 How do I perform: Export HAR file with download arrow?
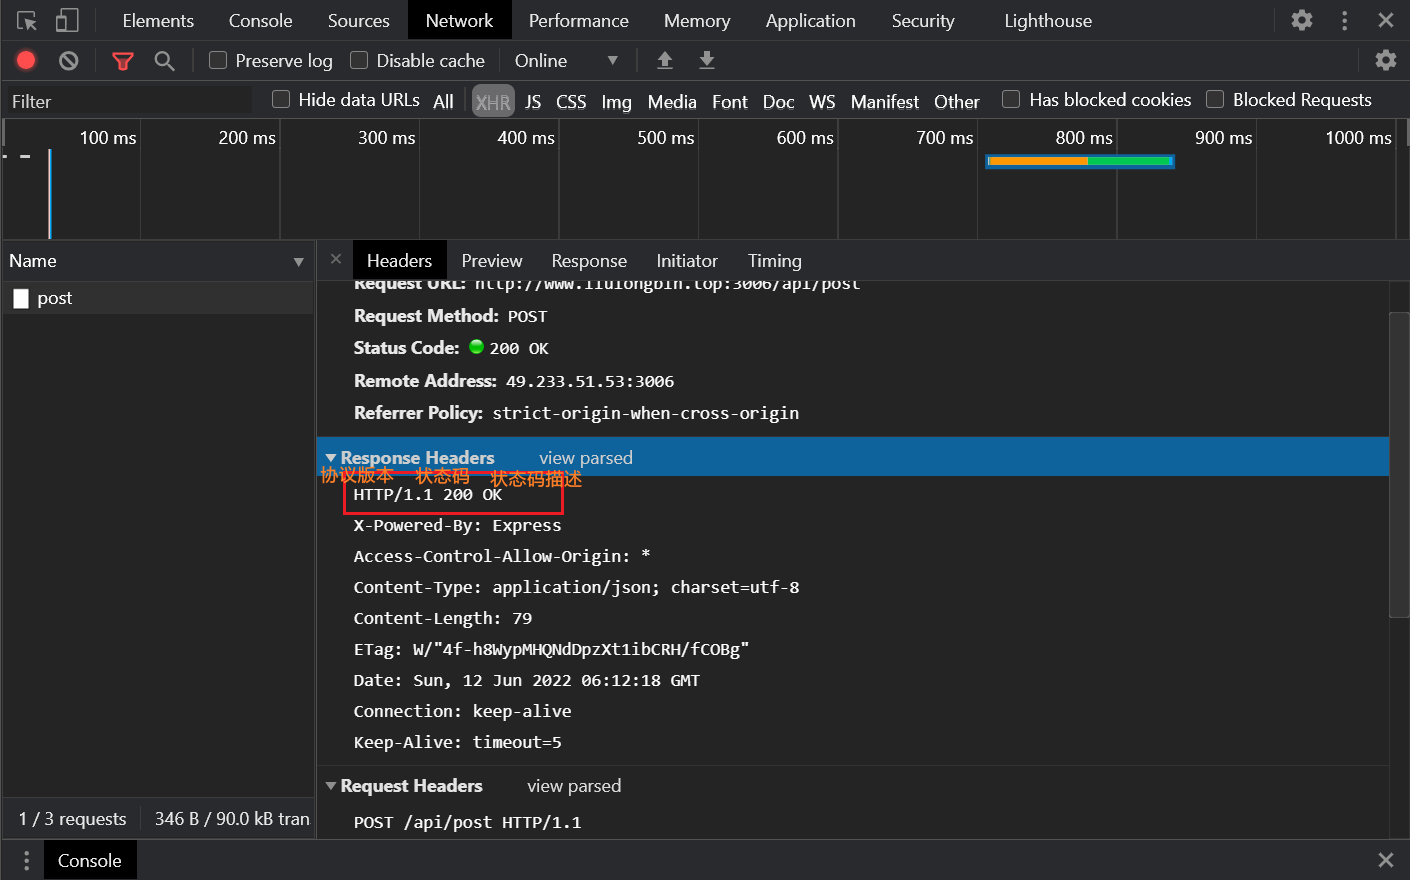click(707, 61)
